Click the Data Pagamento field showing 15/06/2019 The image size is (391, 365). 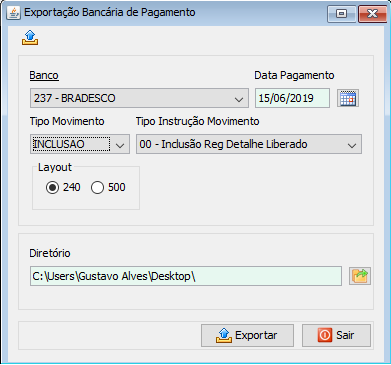click(292, 98)
